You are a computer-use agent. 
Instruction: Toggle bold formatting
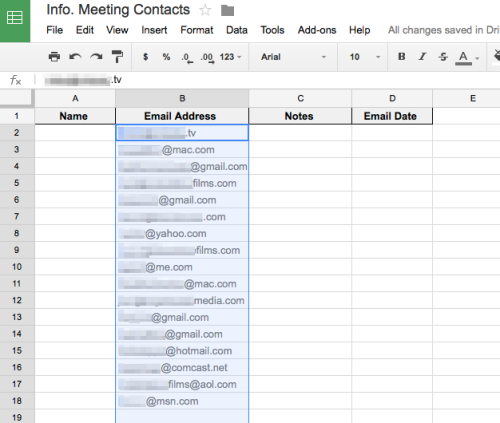pyautogui.click(x=402, y=57)
